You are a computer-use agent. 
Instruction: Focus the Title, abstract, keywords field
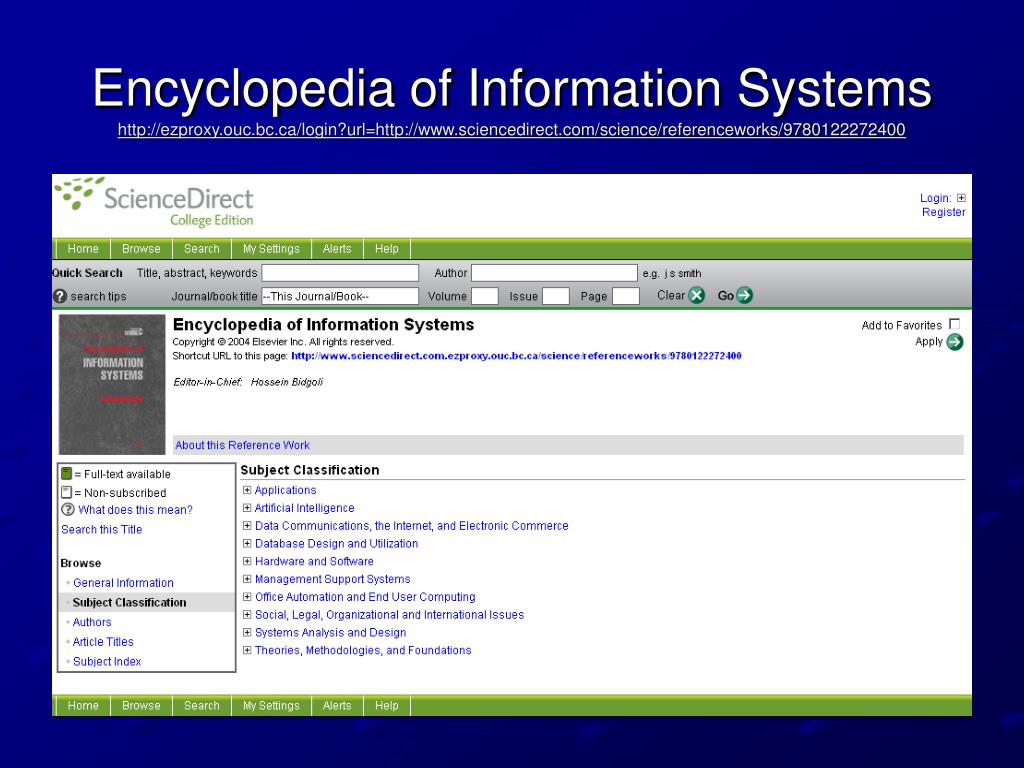[x=340, y=273]
